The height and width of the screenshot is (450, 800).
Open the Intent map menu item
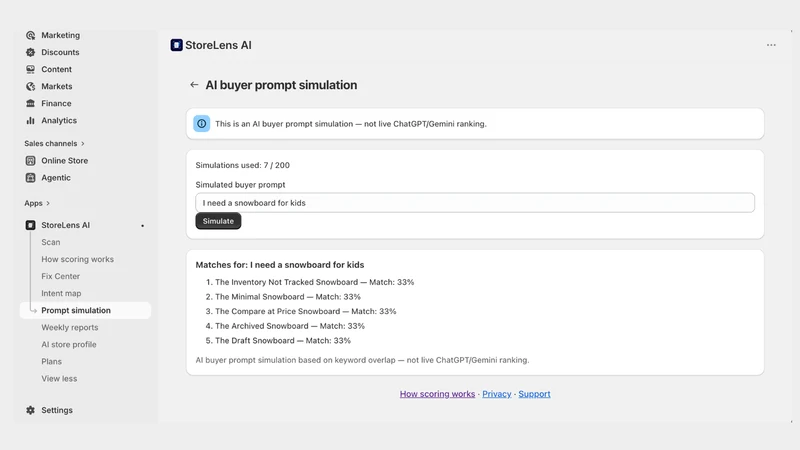pyautogui.click(x=61, y=293)
